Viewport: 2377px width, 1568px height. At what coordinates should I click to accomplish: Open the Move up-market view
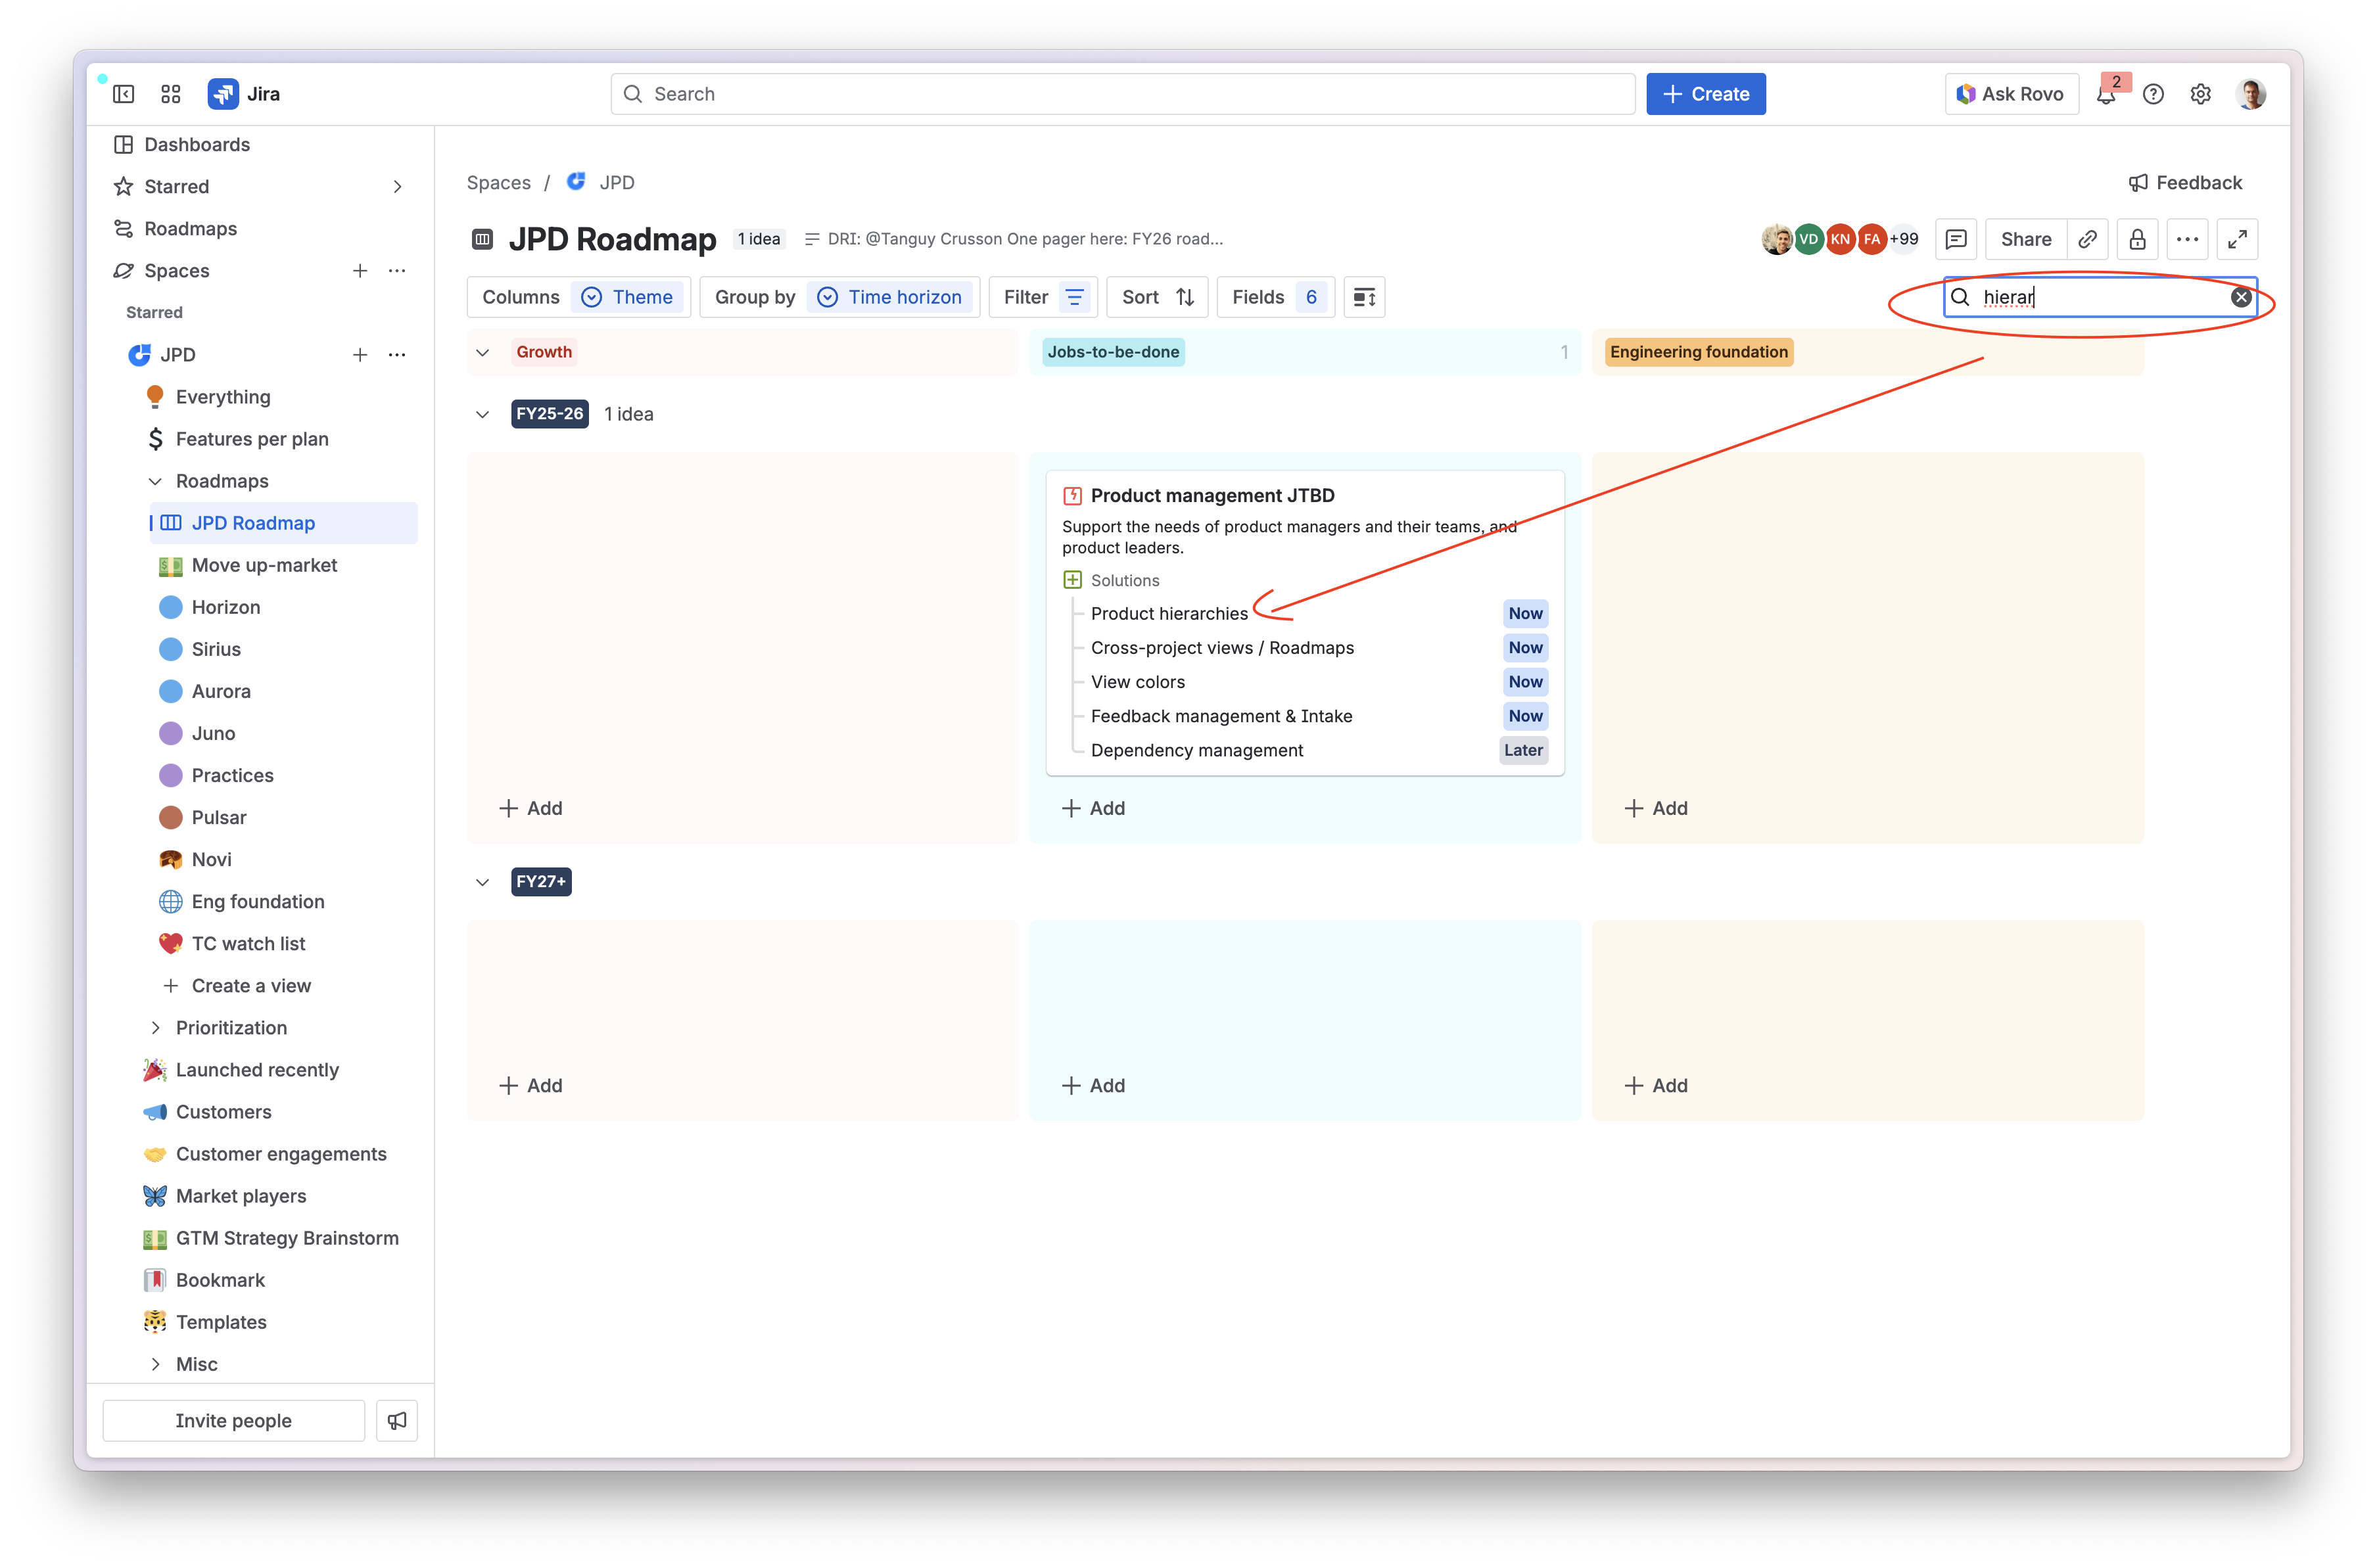(264, 565)
